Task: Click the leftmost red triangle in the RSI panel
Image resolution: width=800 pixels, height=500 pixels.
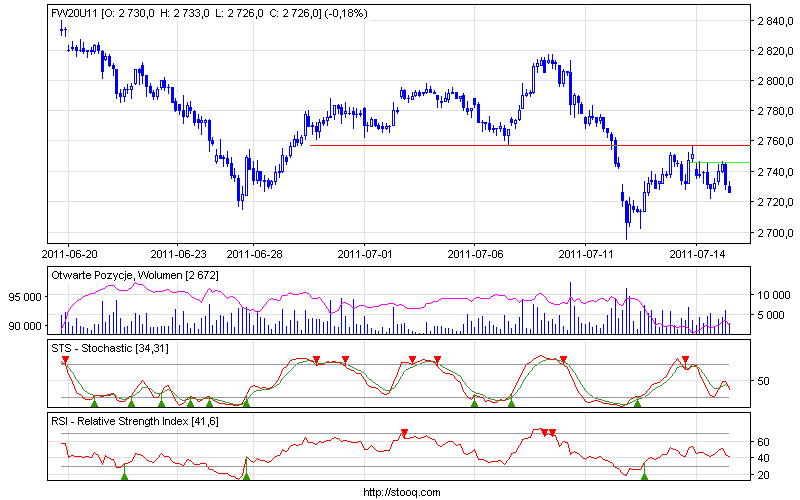Action: point(404,433)
